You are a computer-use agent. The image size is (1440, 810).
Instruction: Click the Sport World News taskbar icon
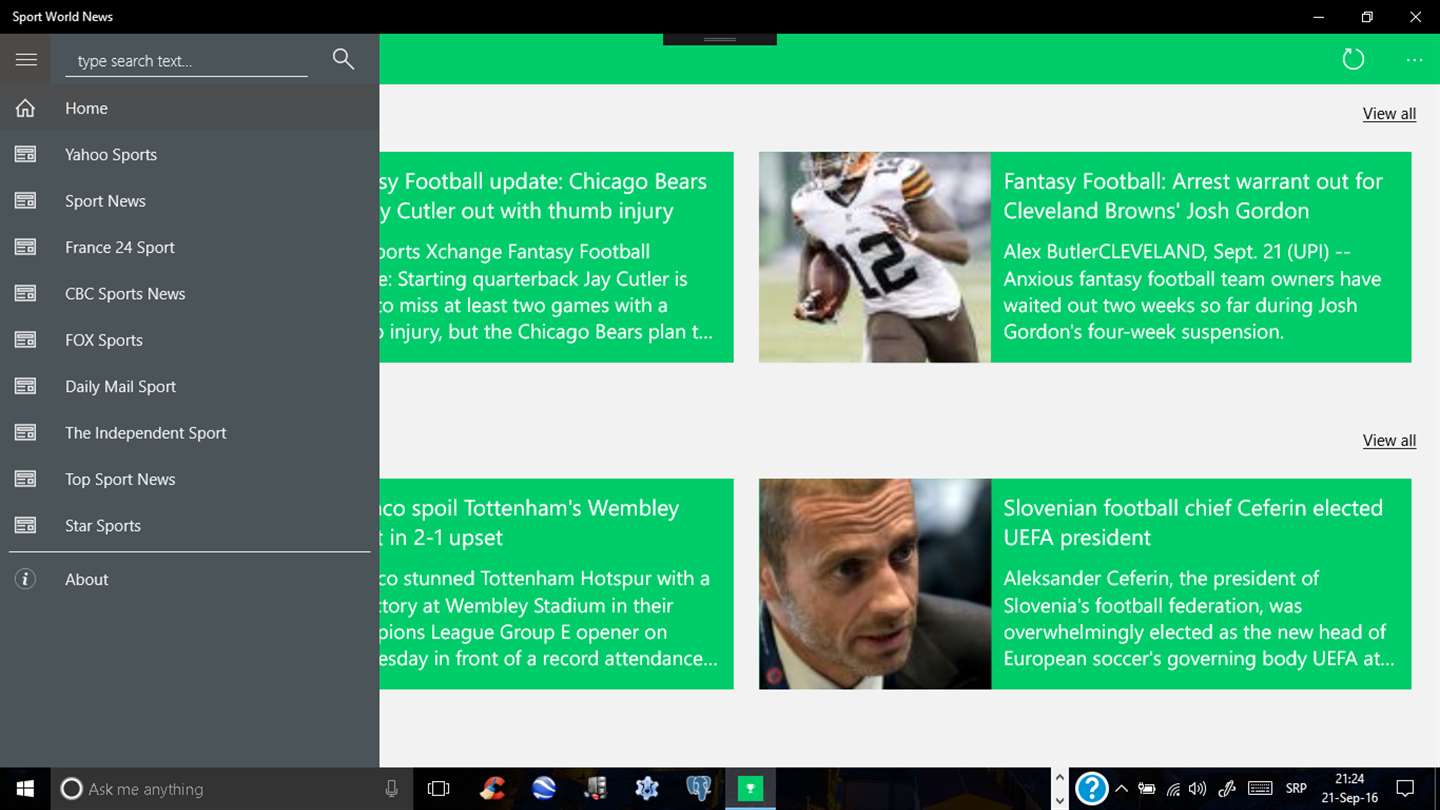point(750,789)
